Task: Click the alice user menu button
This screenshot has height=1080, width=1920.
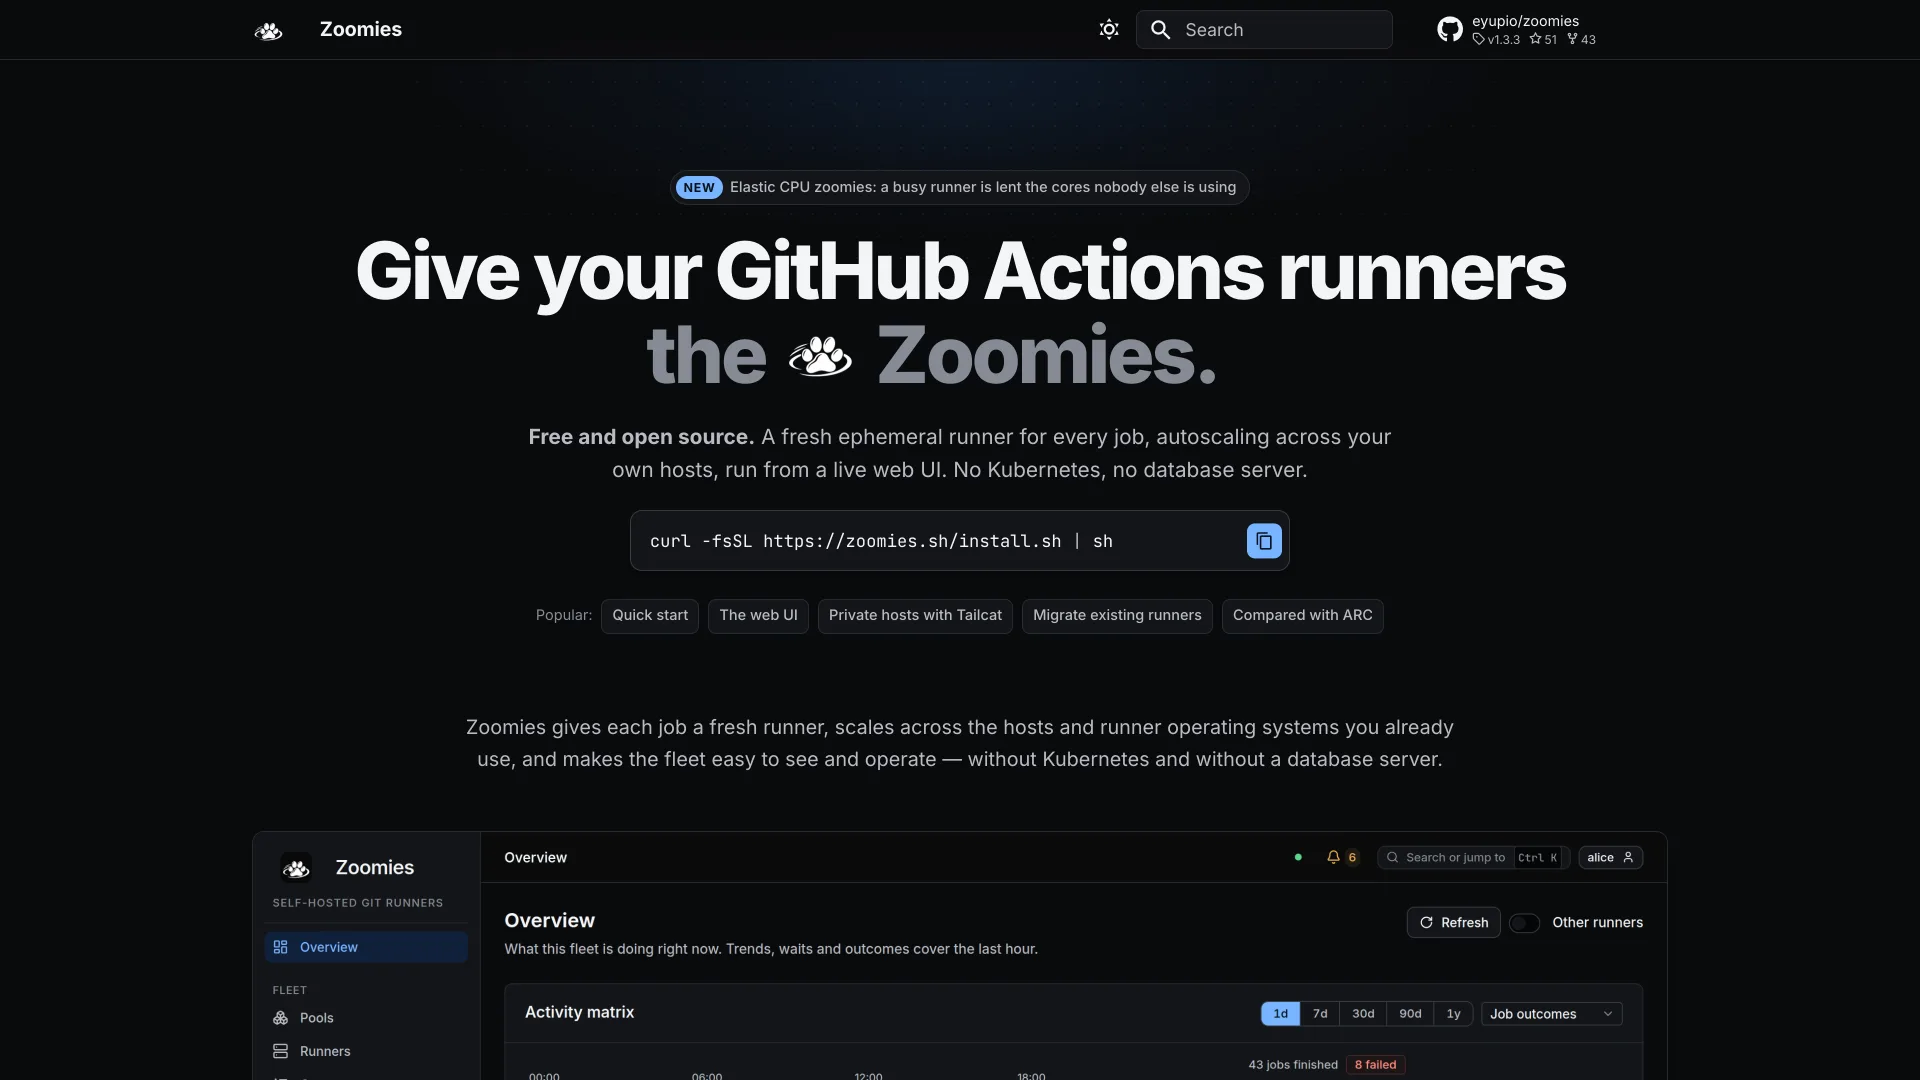Action: [1610, 857]
